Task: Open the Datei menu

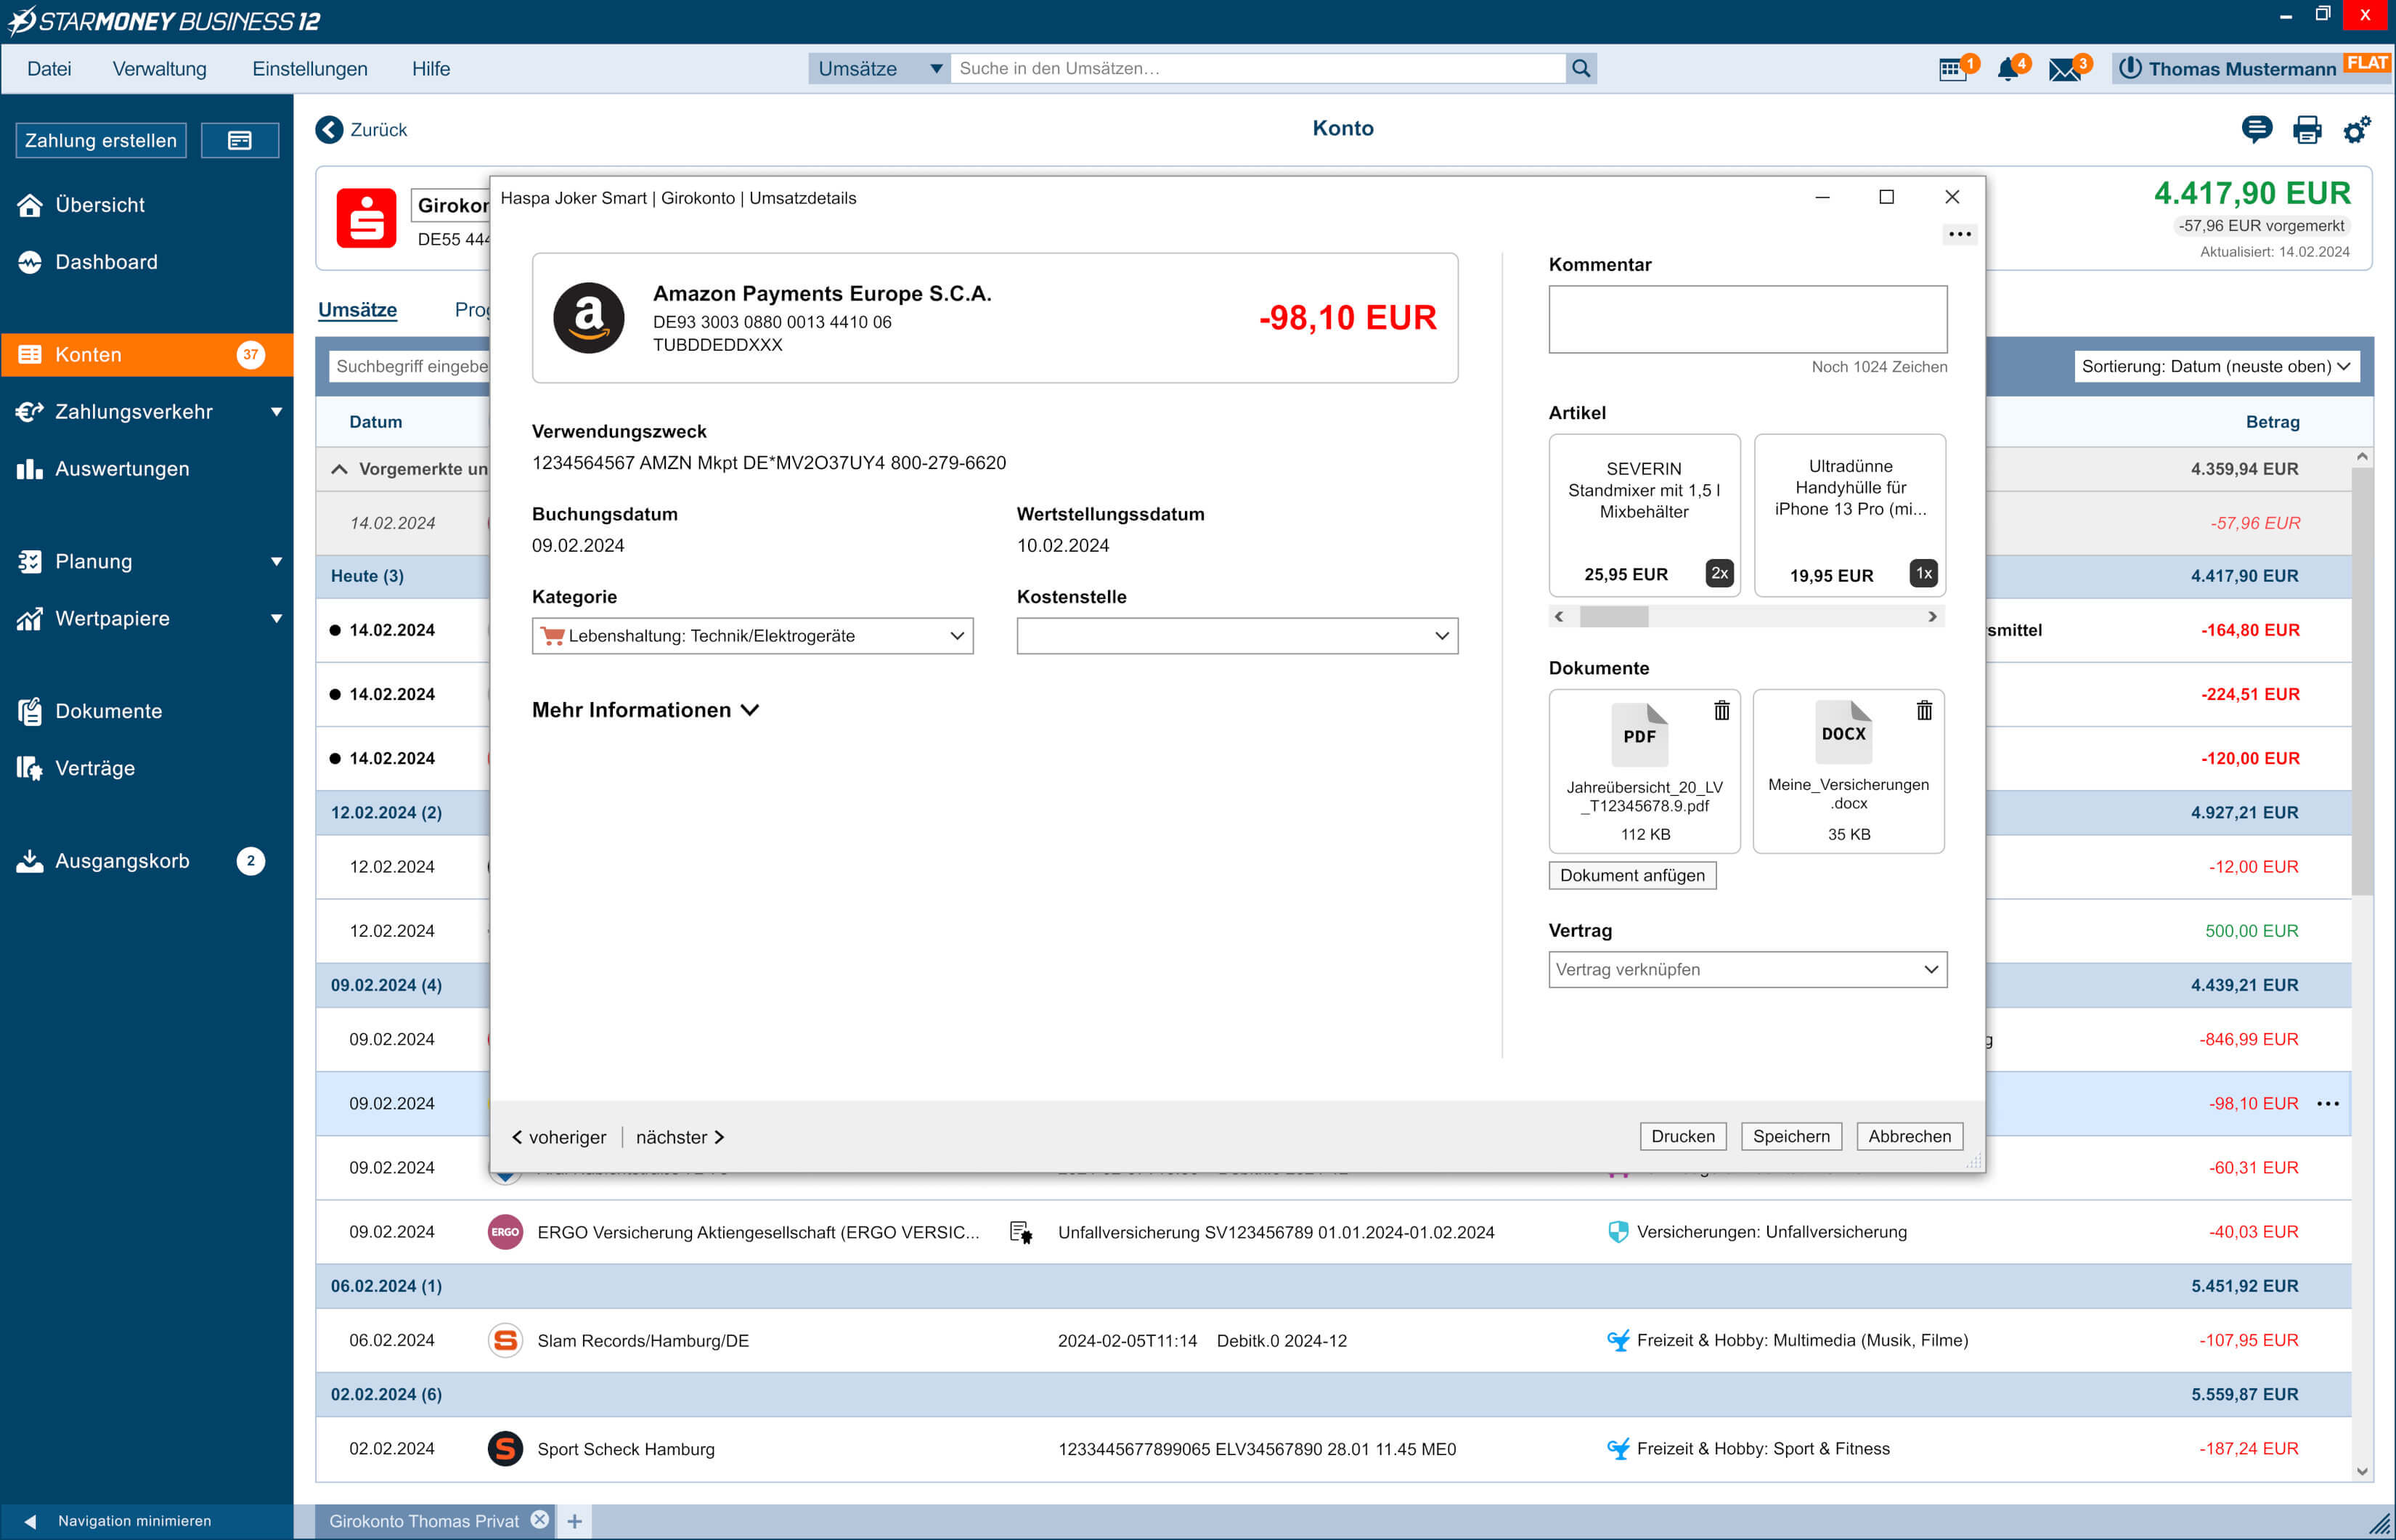Action: (x=49, y=69)
